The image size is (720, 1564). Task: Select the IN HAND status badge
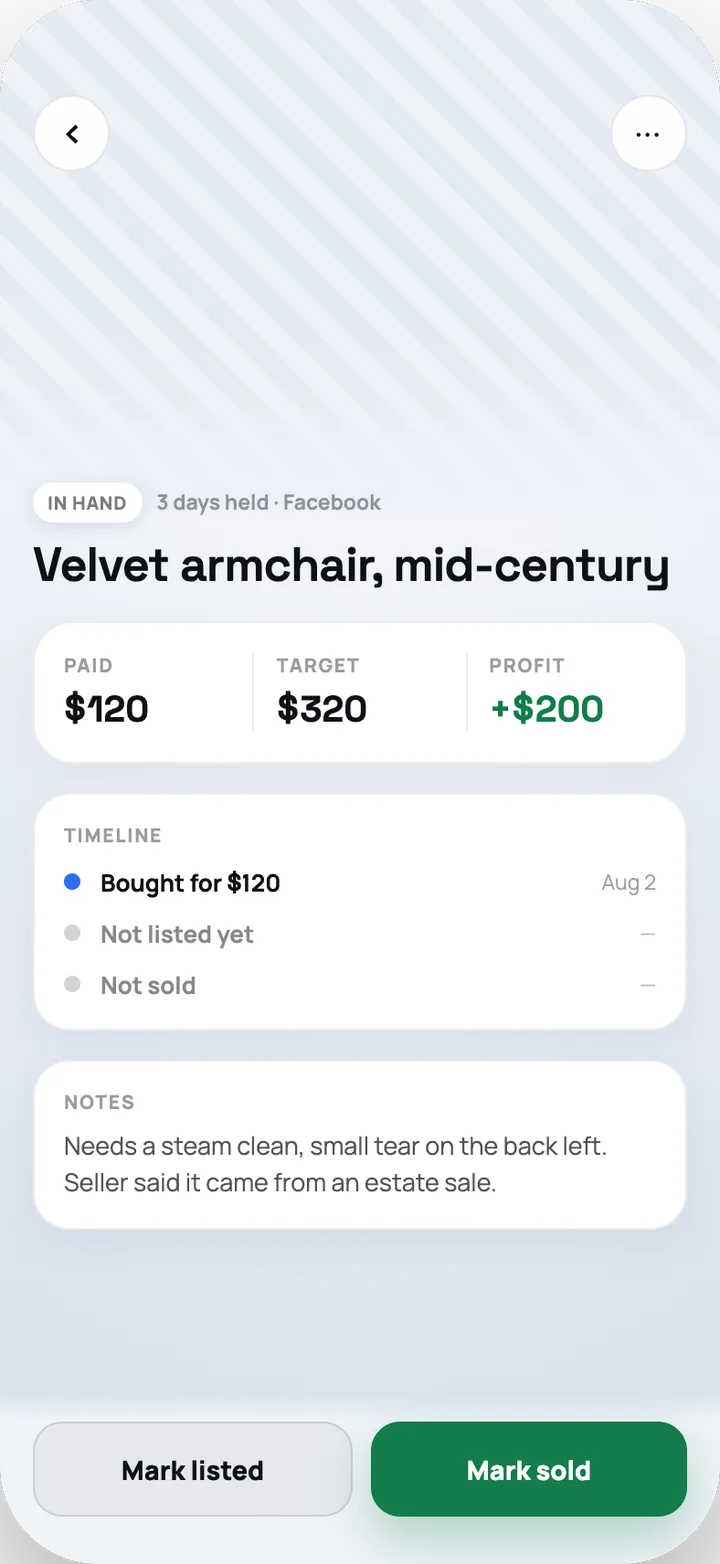click(87, 503)
